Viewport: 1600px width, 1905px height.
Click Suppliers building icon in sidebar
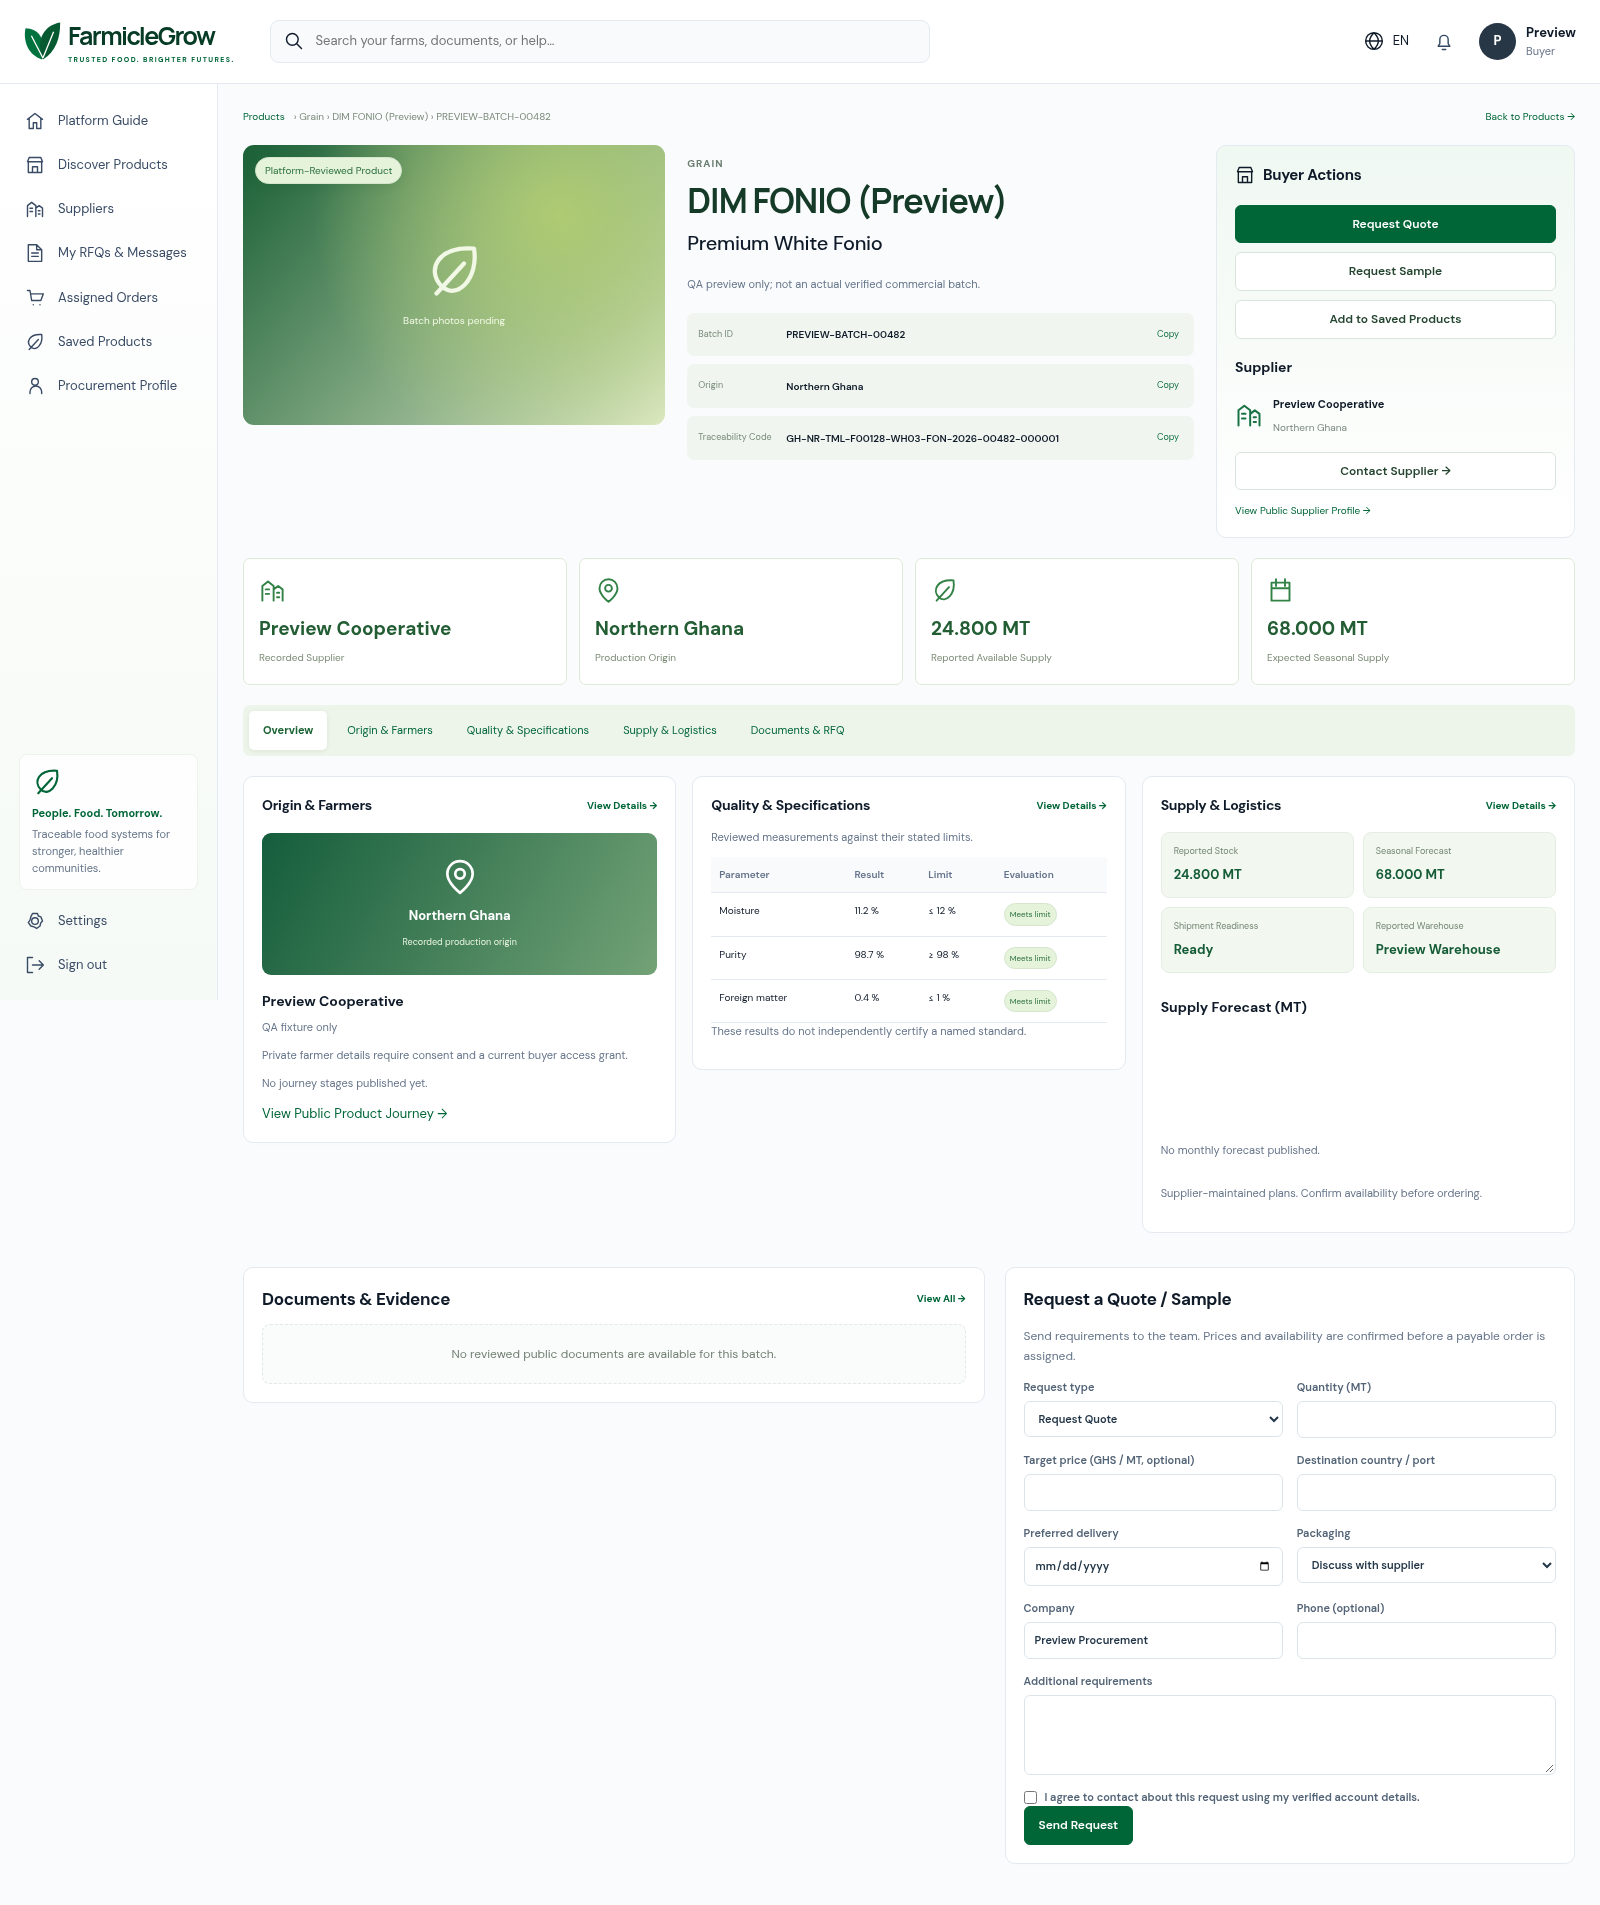(35, 209)
